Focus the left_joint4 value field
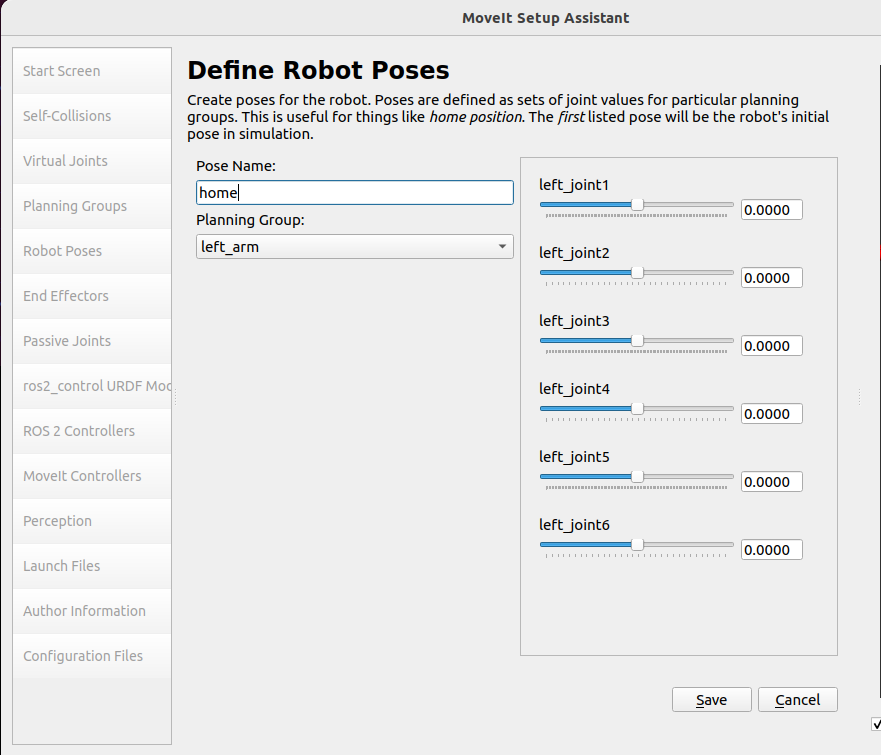This screenshot has height=755, width=881. click(x=771, y=414)
